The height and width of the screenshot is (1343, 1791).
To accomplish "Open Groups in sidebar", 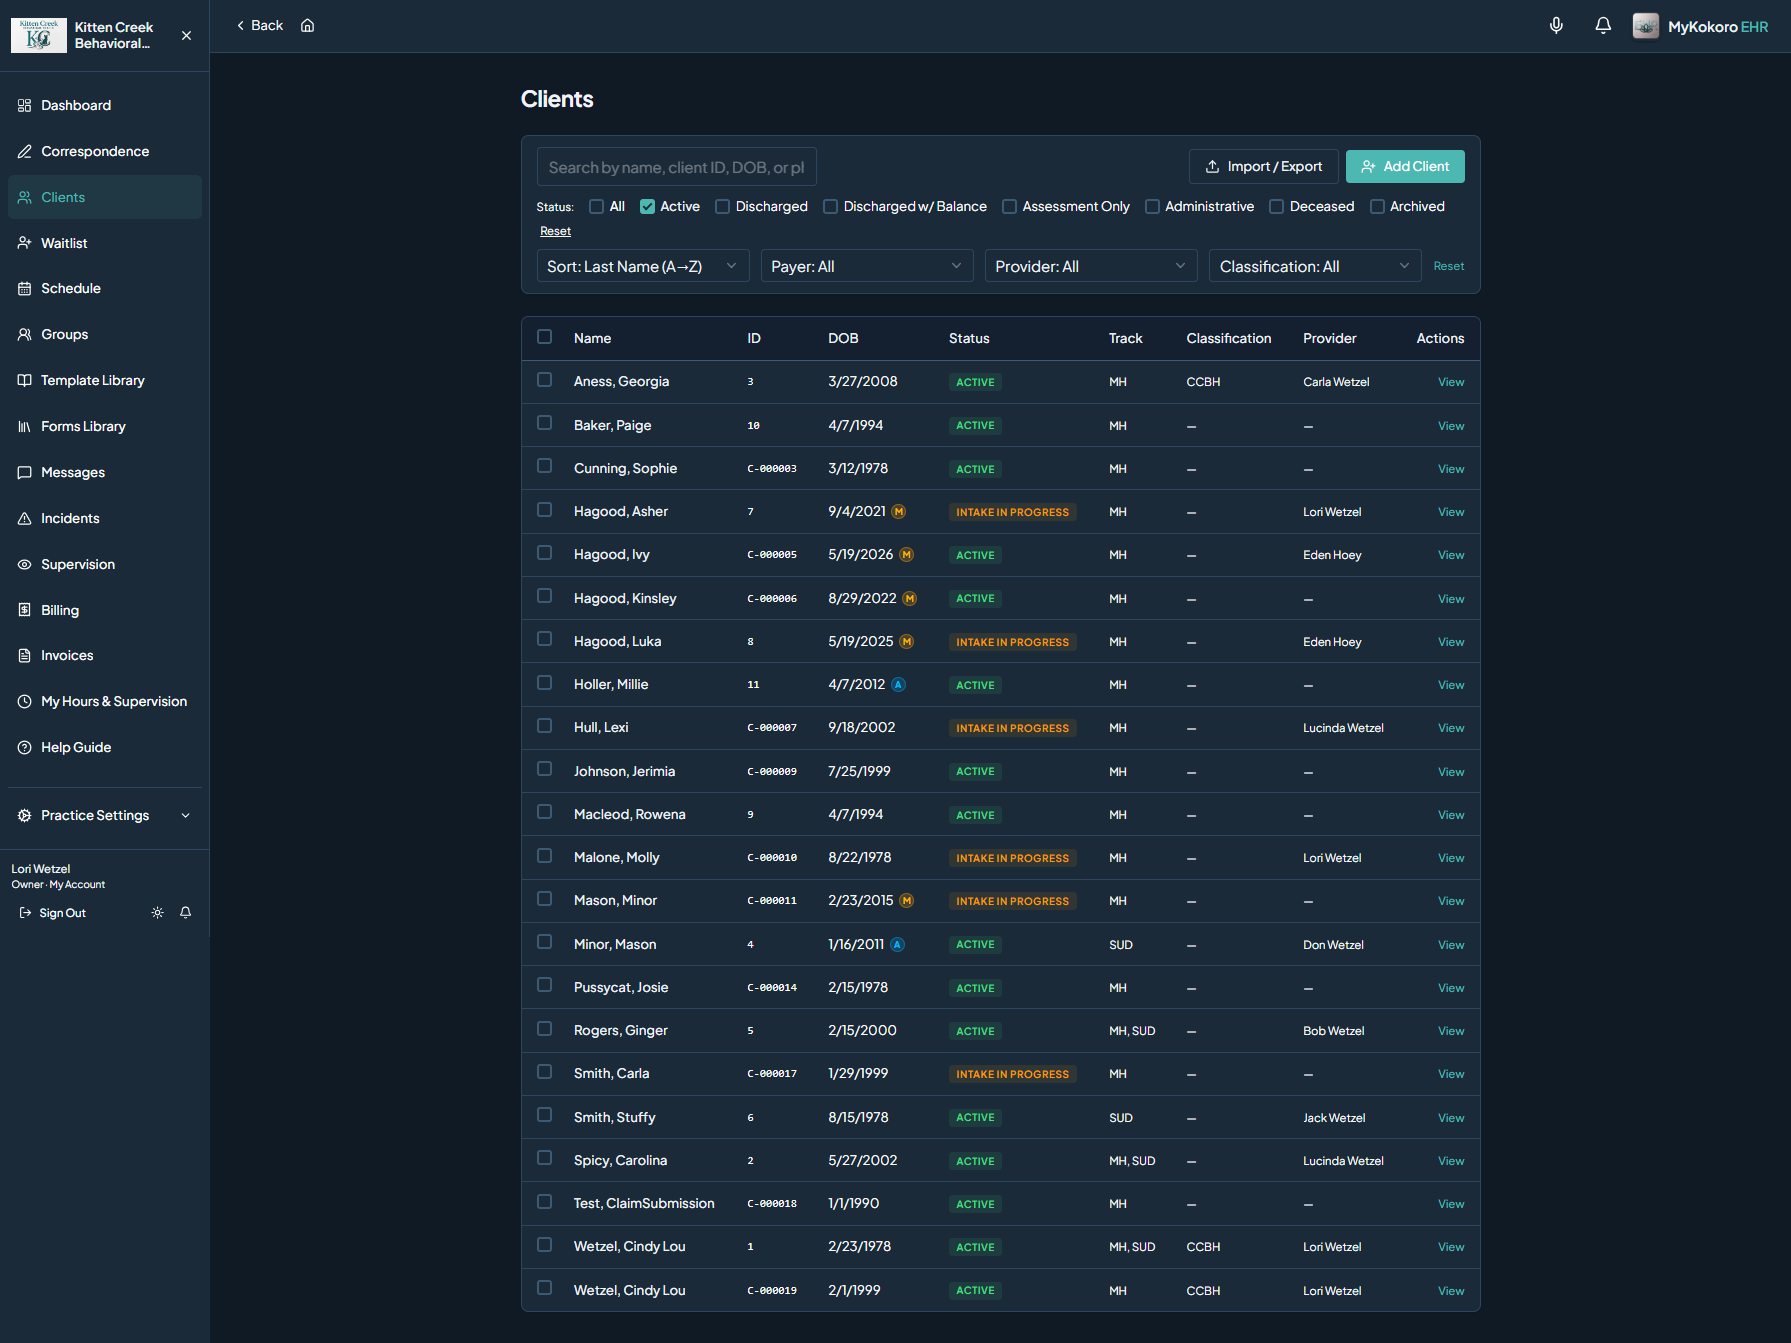I will pos(105,334).
